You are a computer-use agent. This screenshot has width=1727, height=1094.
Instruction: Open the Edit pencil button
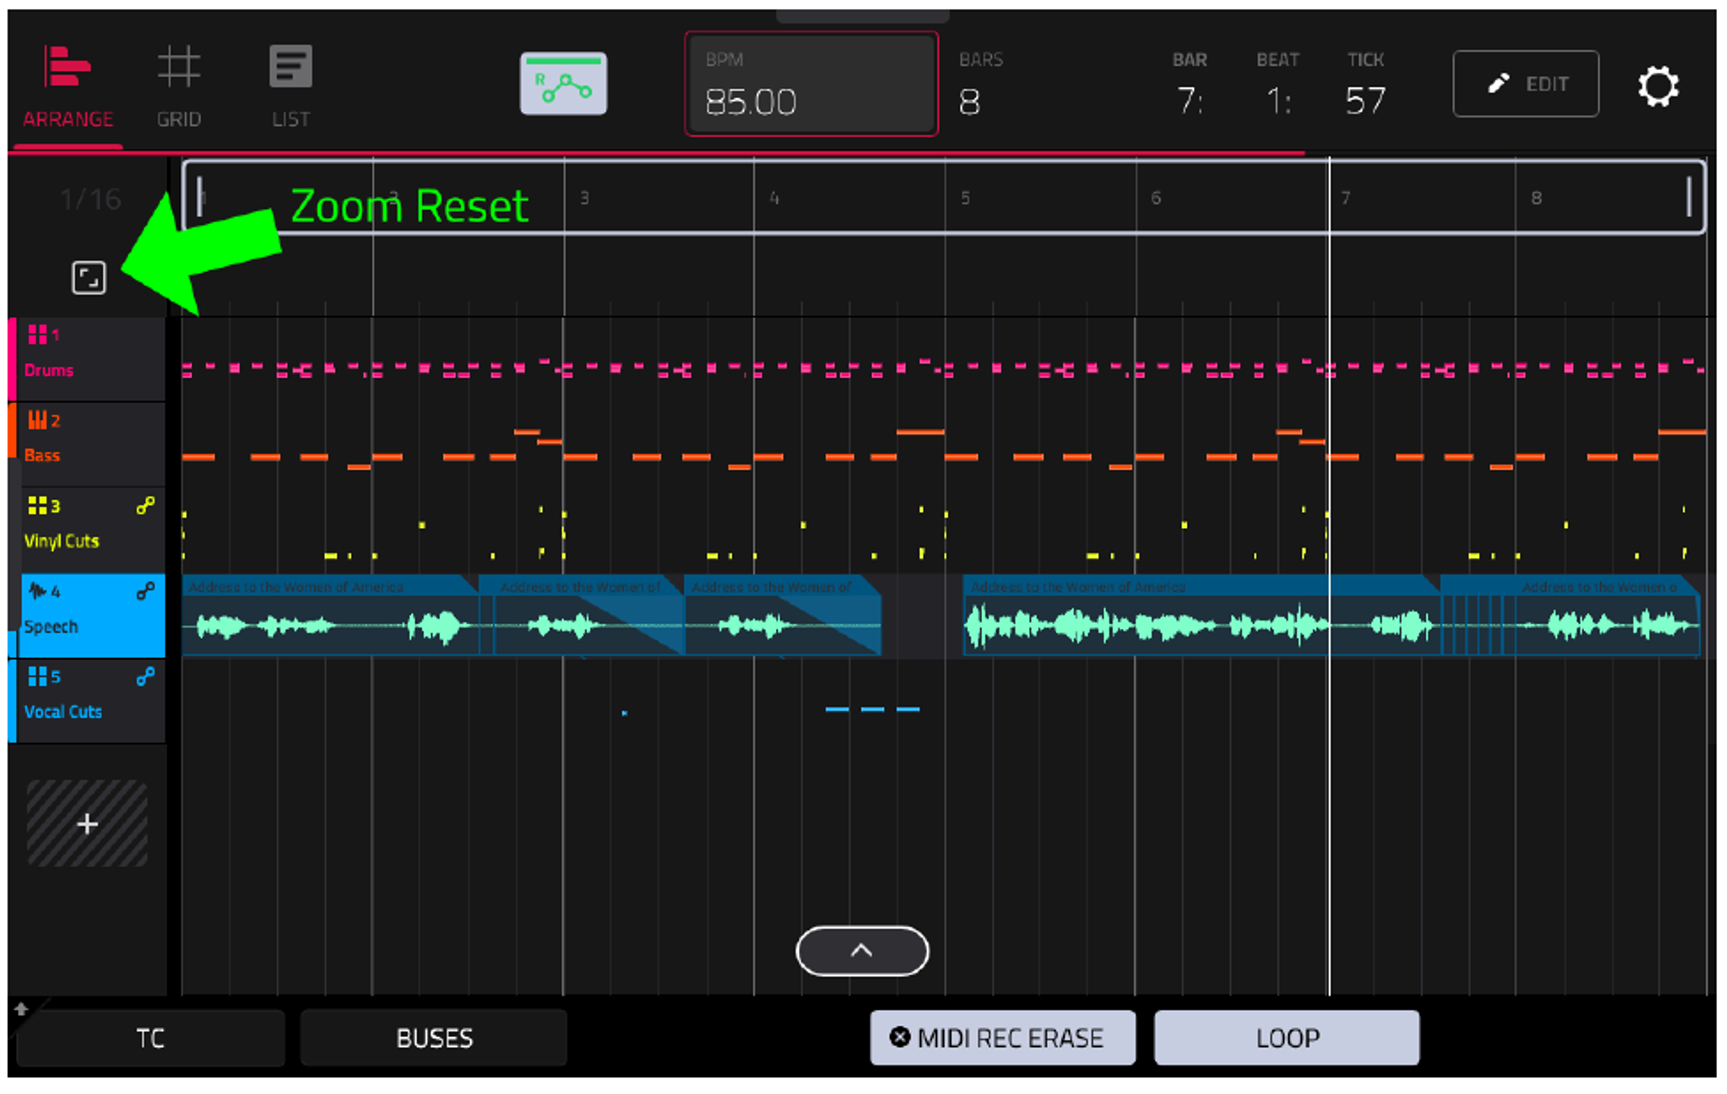pyautogui.click(x=1525, y=84)
